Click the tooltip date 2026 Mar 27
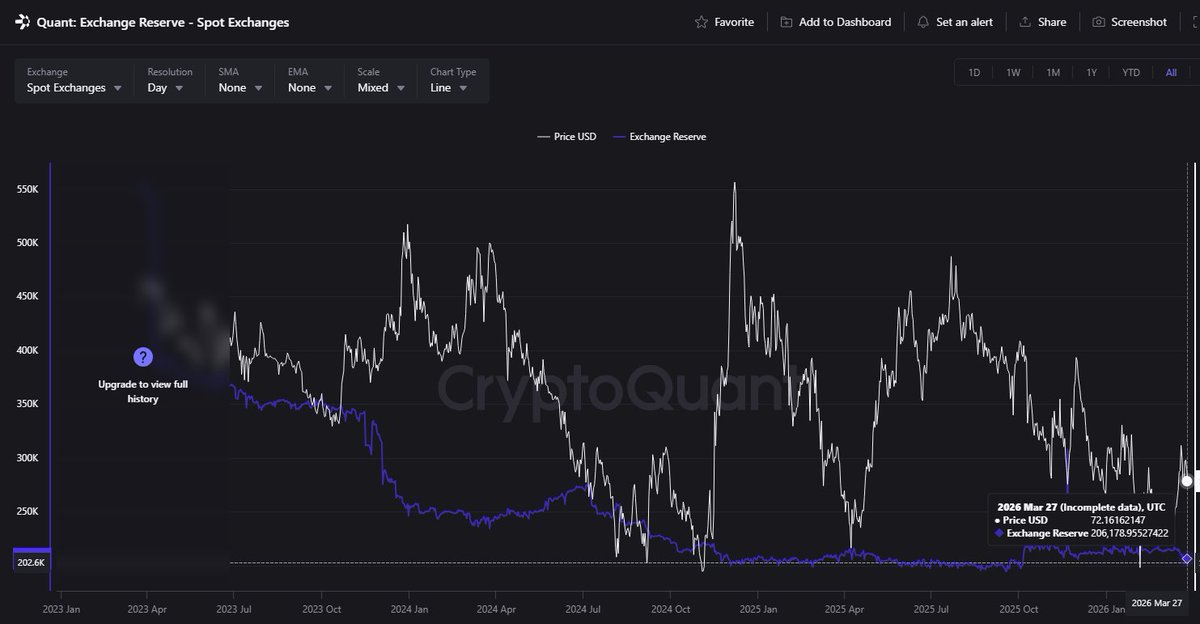The width and height of the screenshot is (1200, 624). click(1025, 507)
